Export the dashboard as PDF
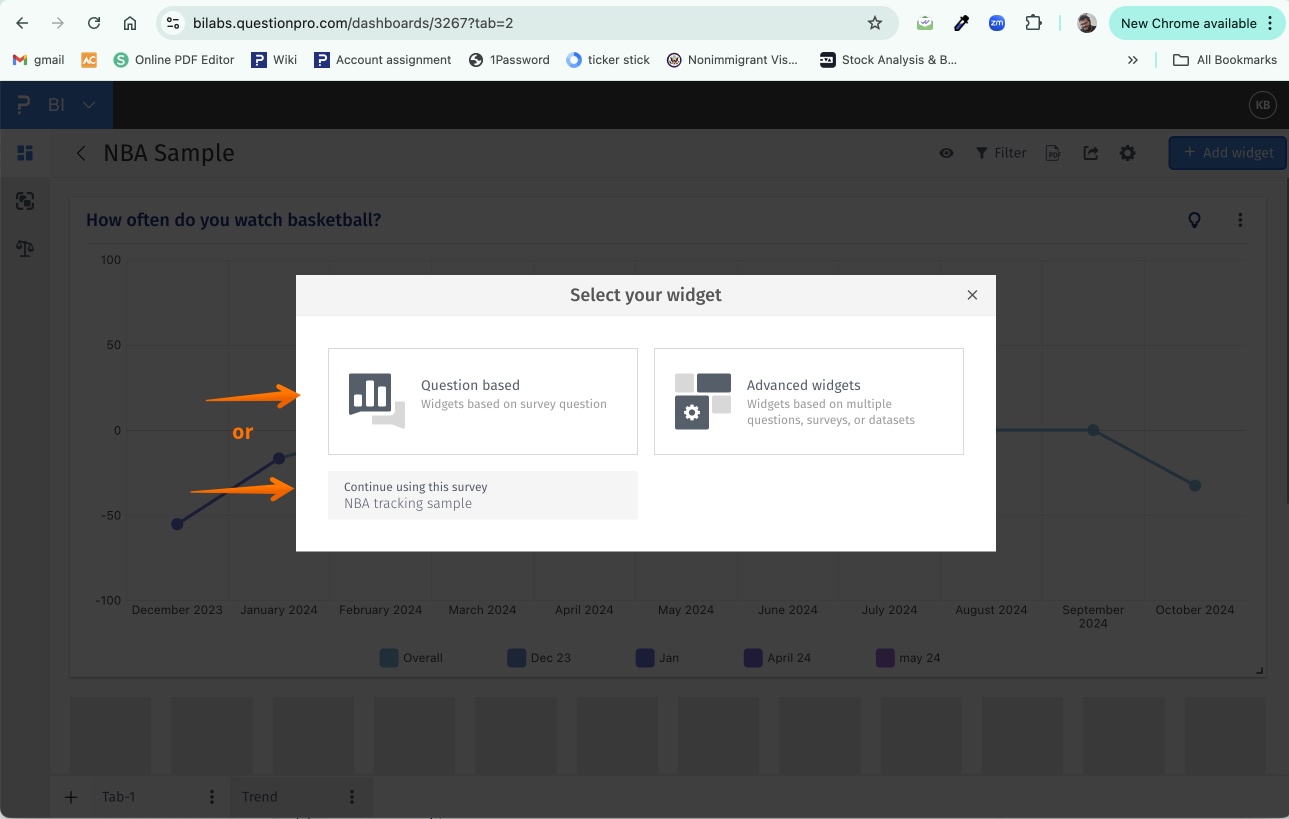 click(1052, 152)
